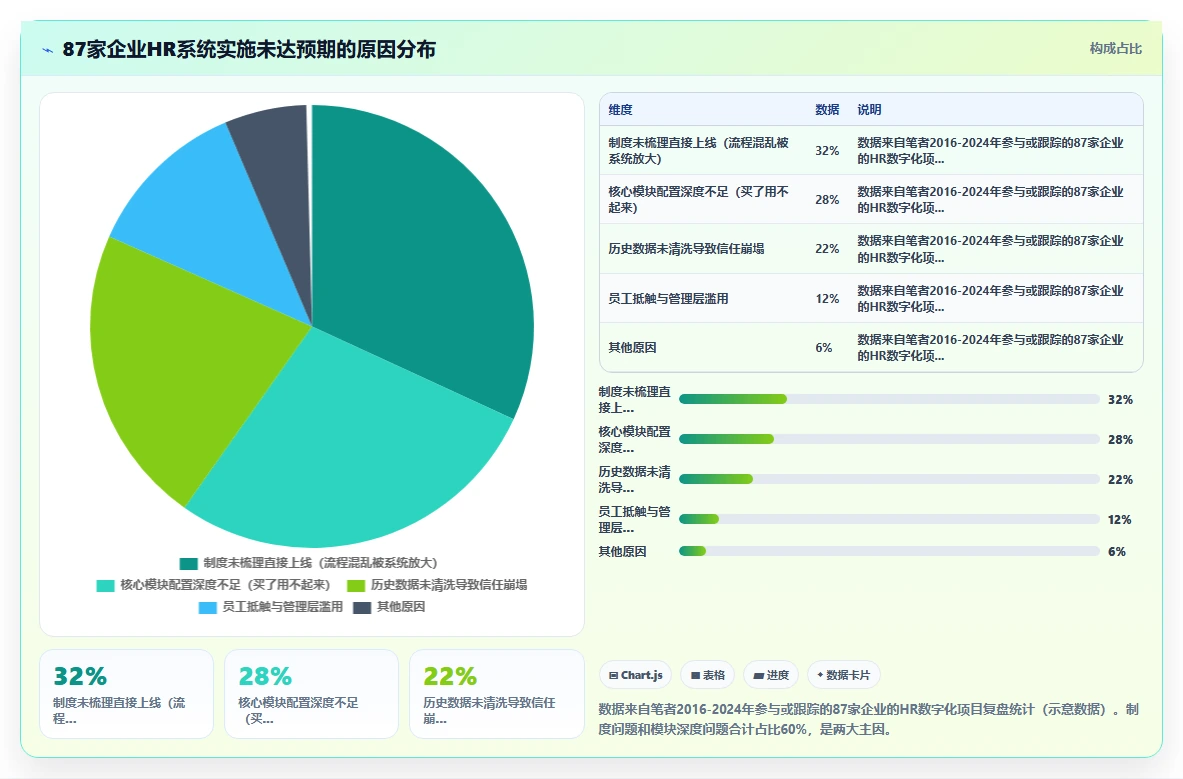1183x779 pixels.
Task: Click the 32% value in the table
Action: [x=827, y=151]
